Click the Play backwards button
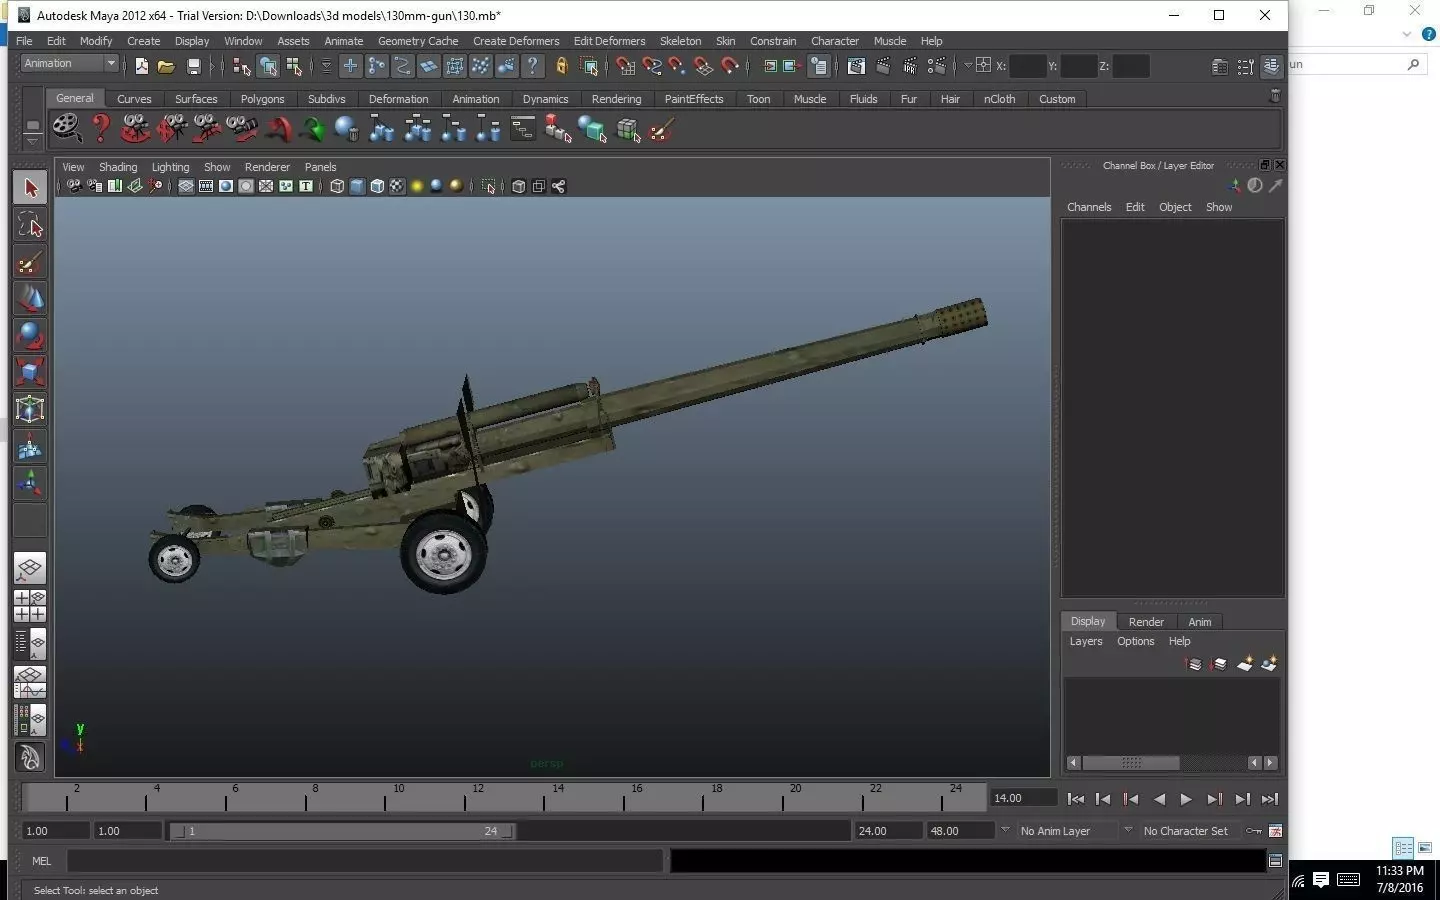 (x=1159, y=799)
